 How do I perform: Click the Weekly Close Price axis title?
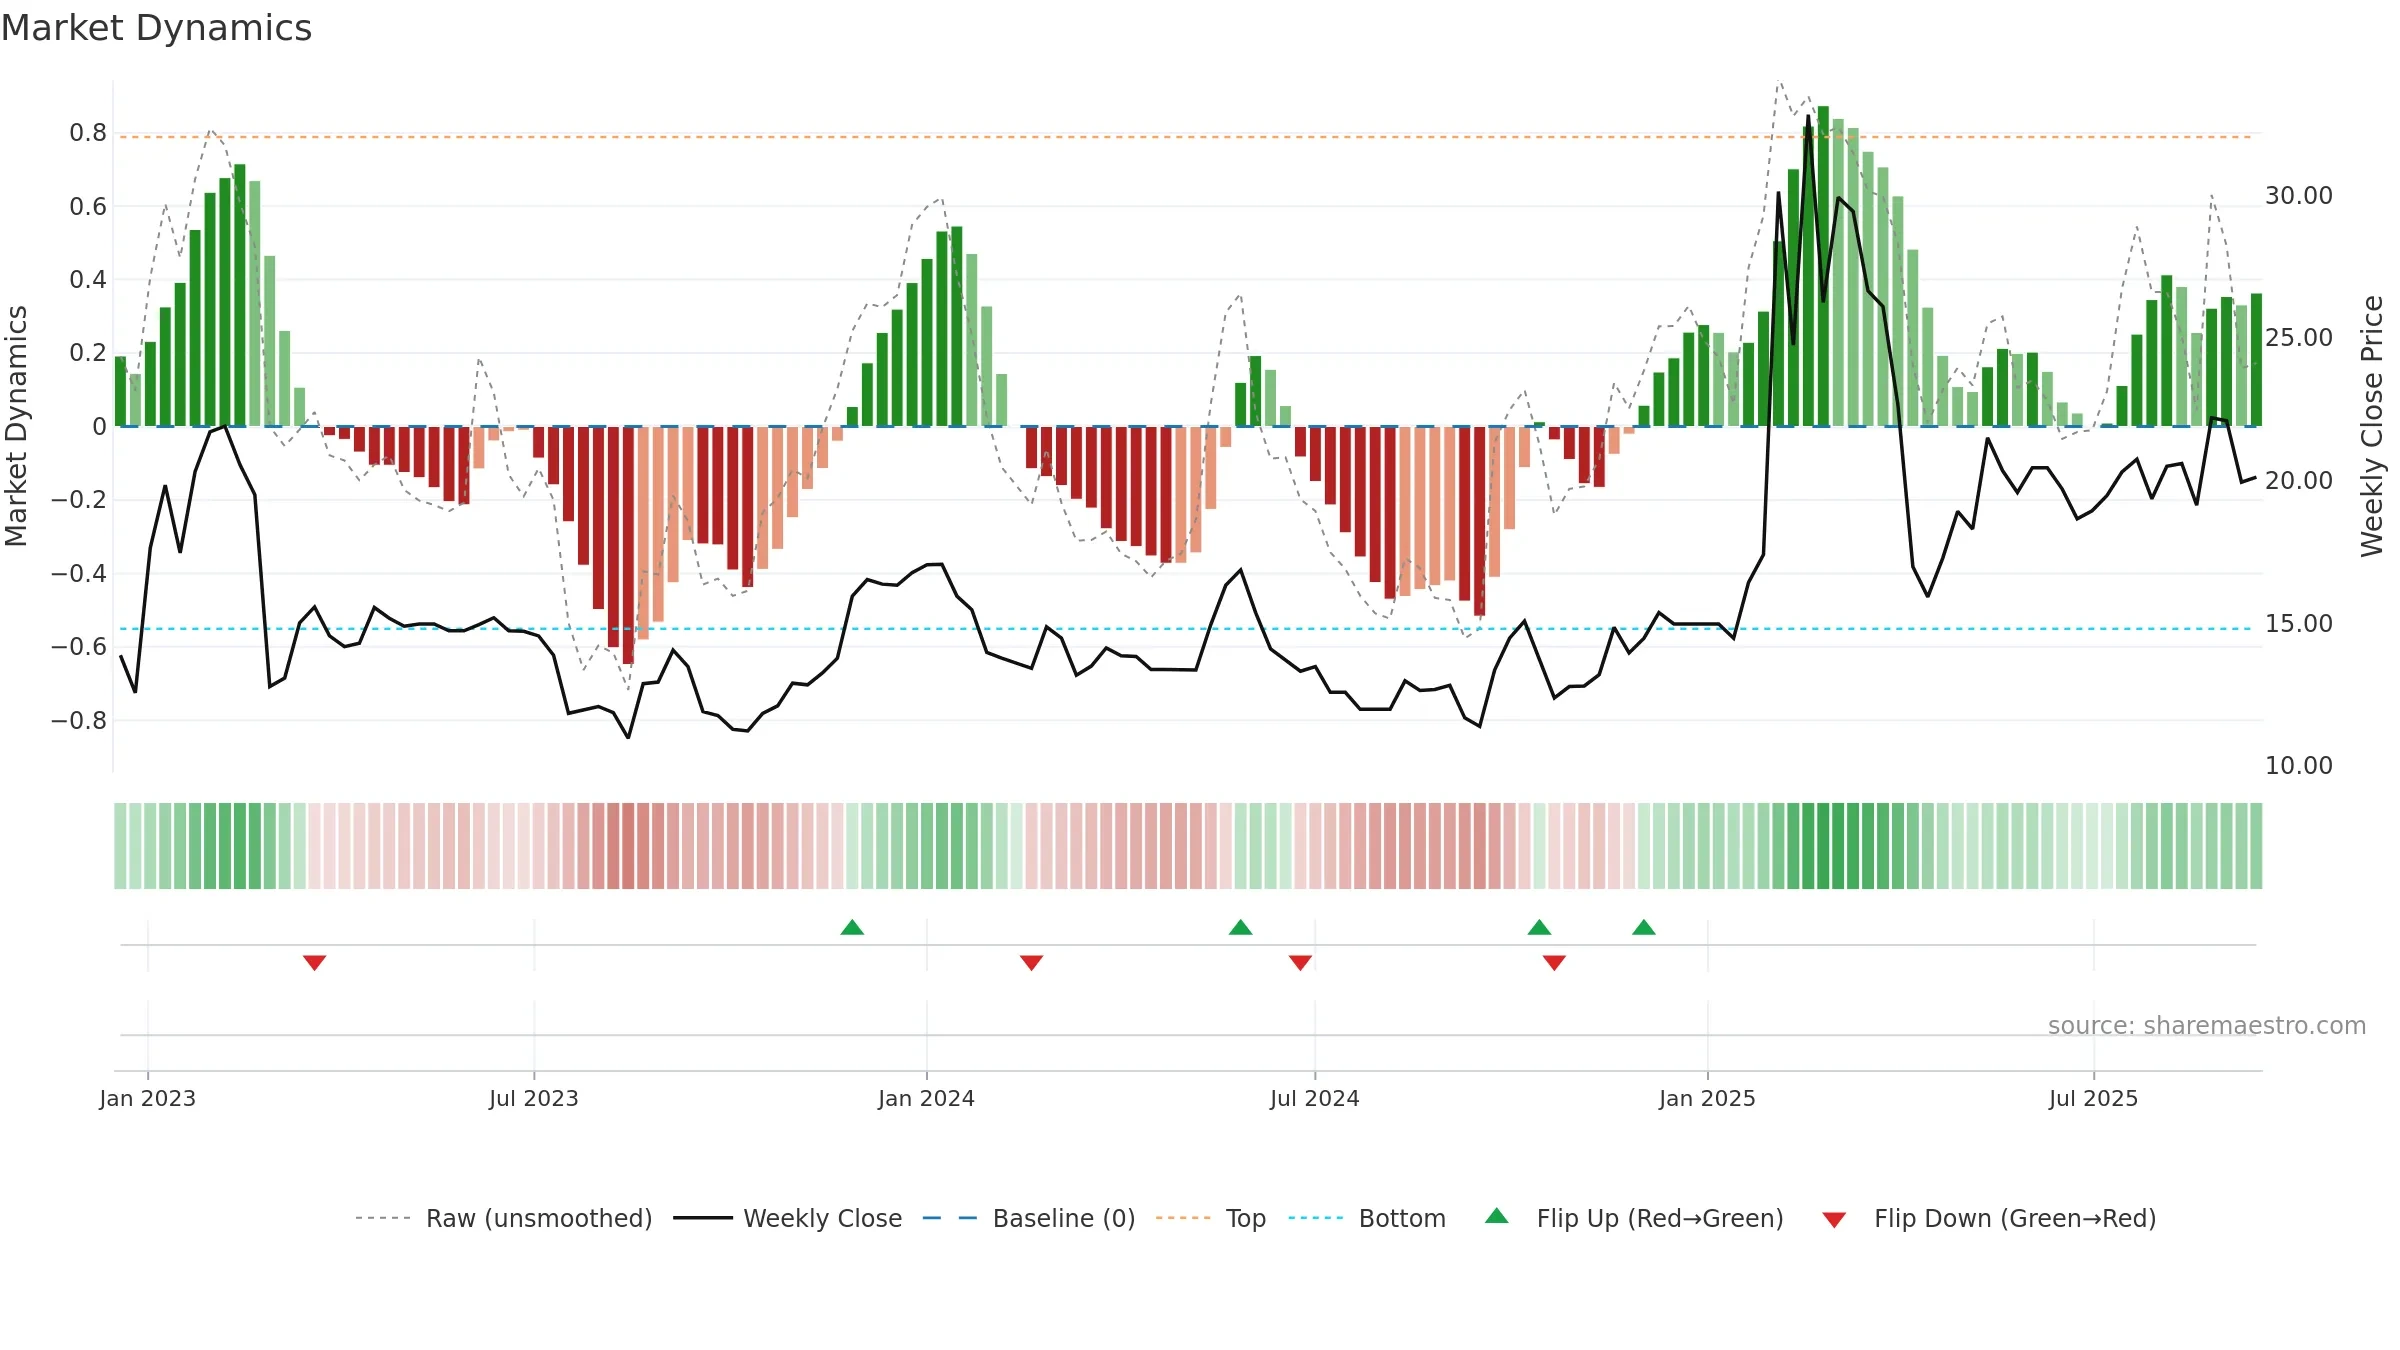pos(2372,426)
